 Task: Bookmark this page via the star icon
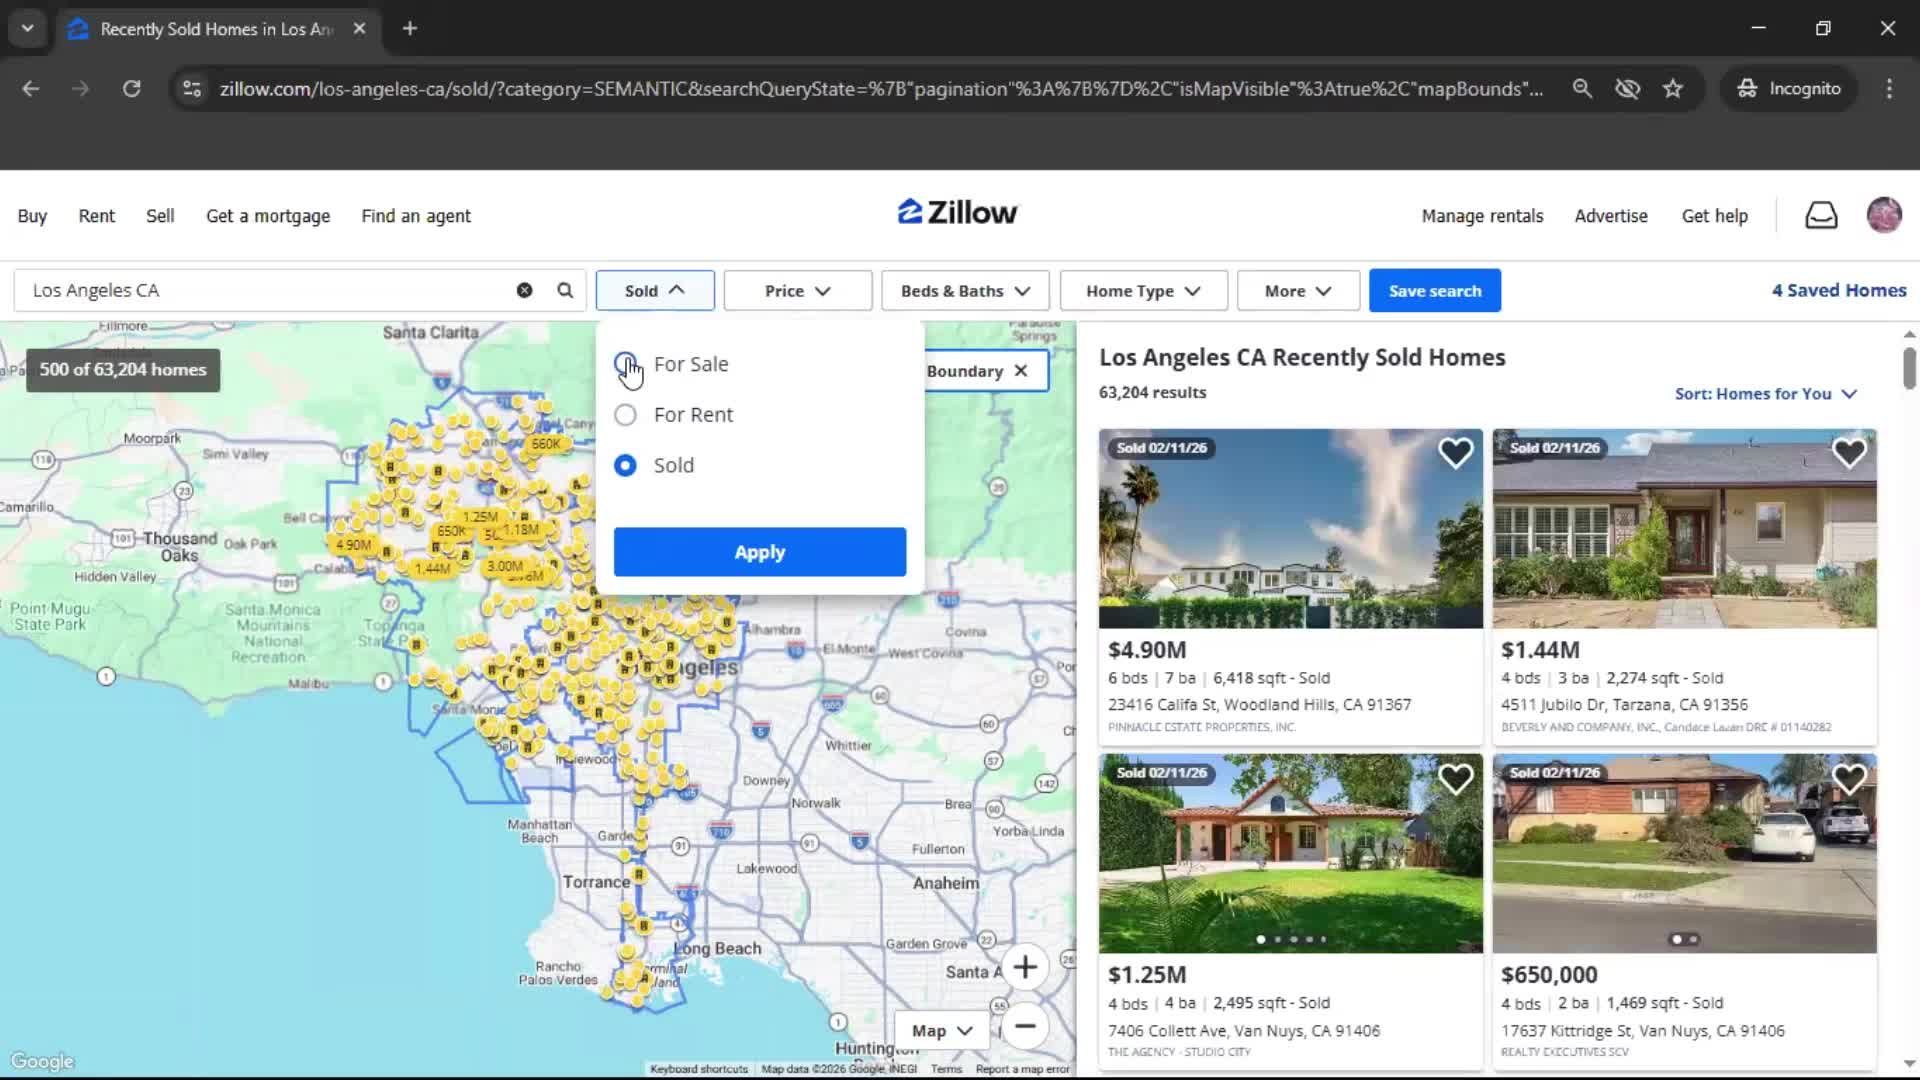[1673, 88]
